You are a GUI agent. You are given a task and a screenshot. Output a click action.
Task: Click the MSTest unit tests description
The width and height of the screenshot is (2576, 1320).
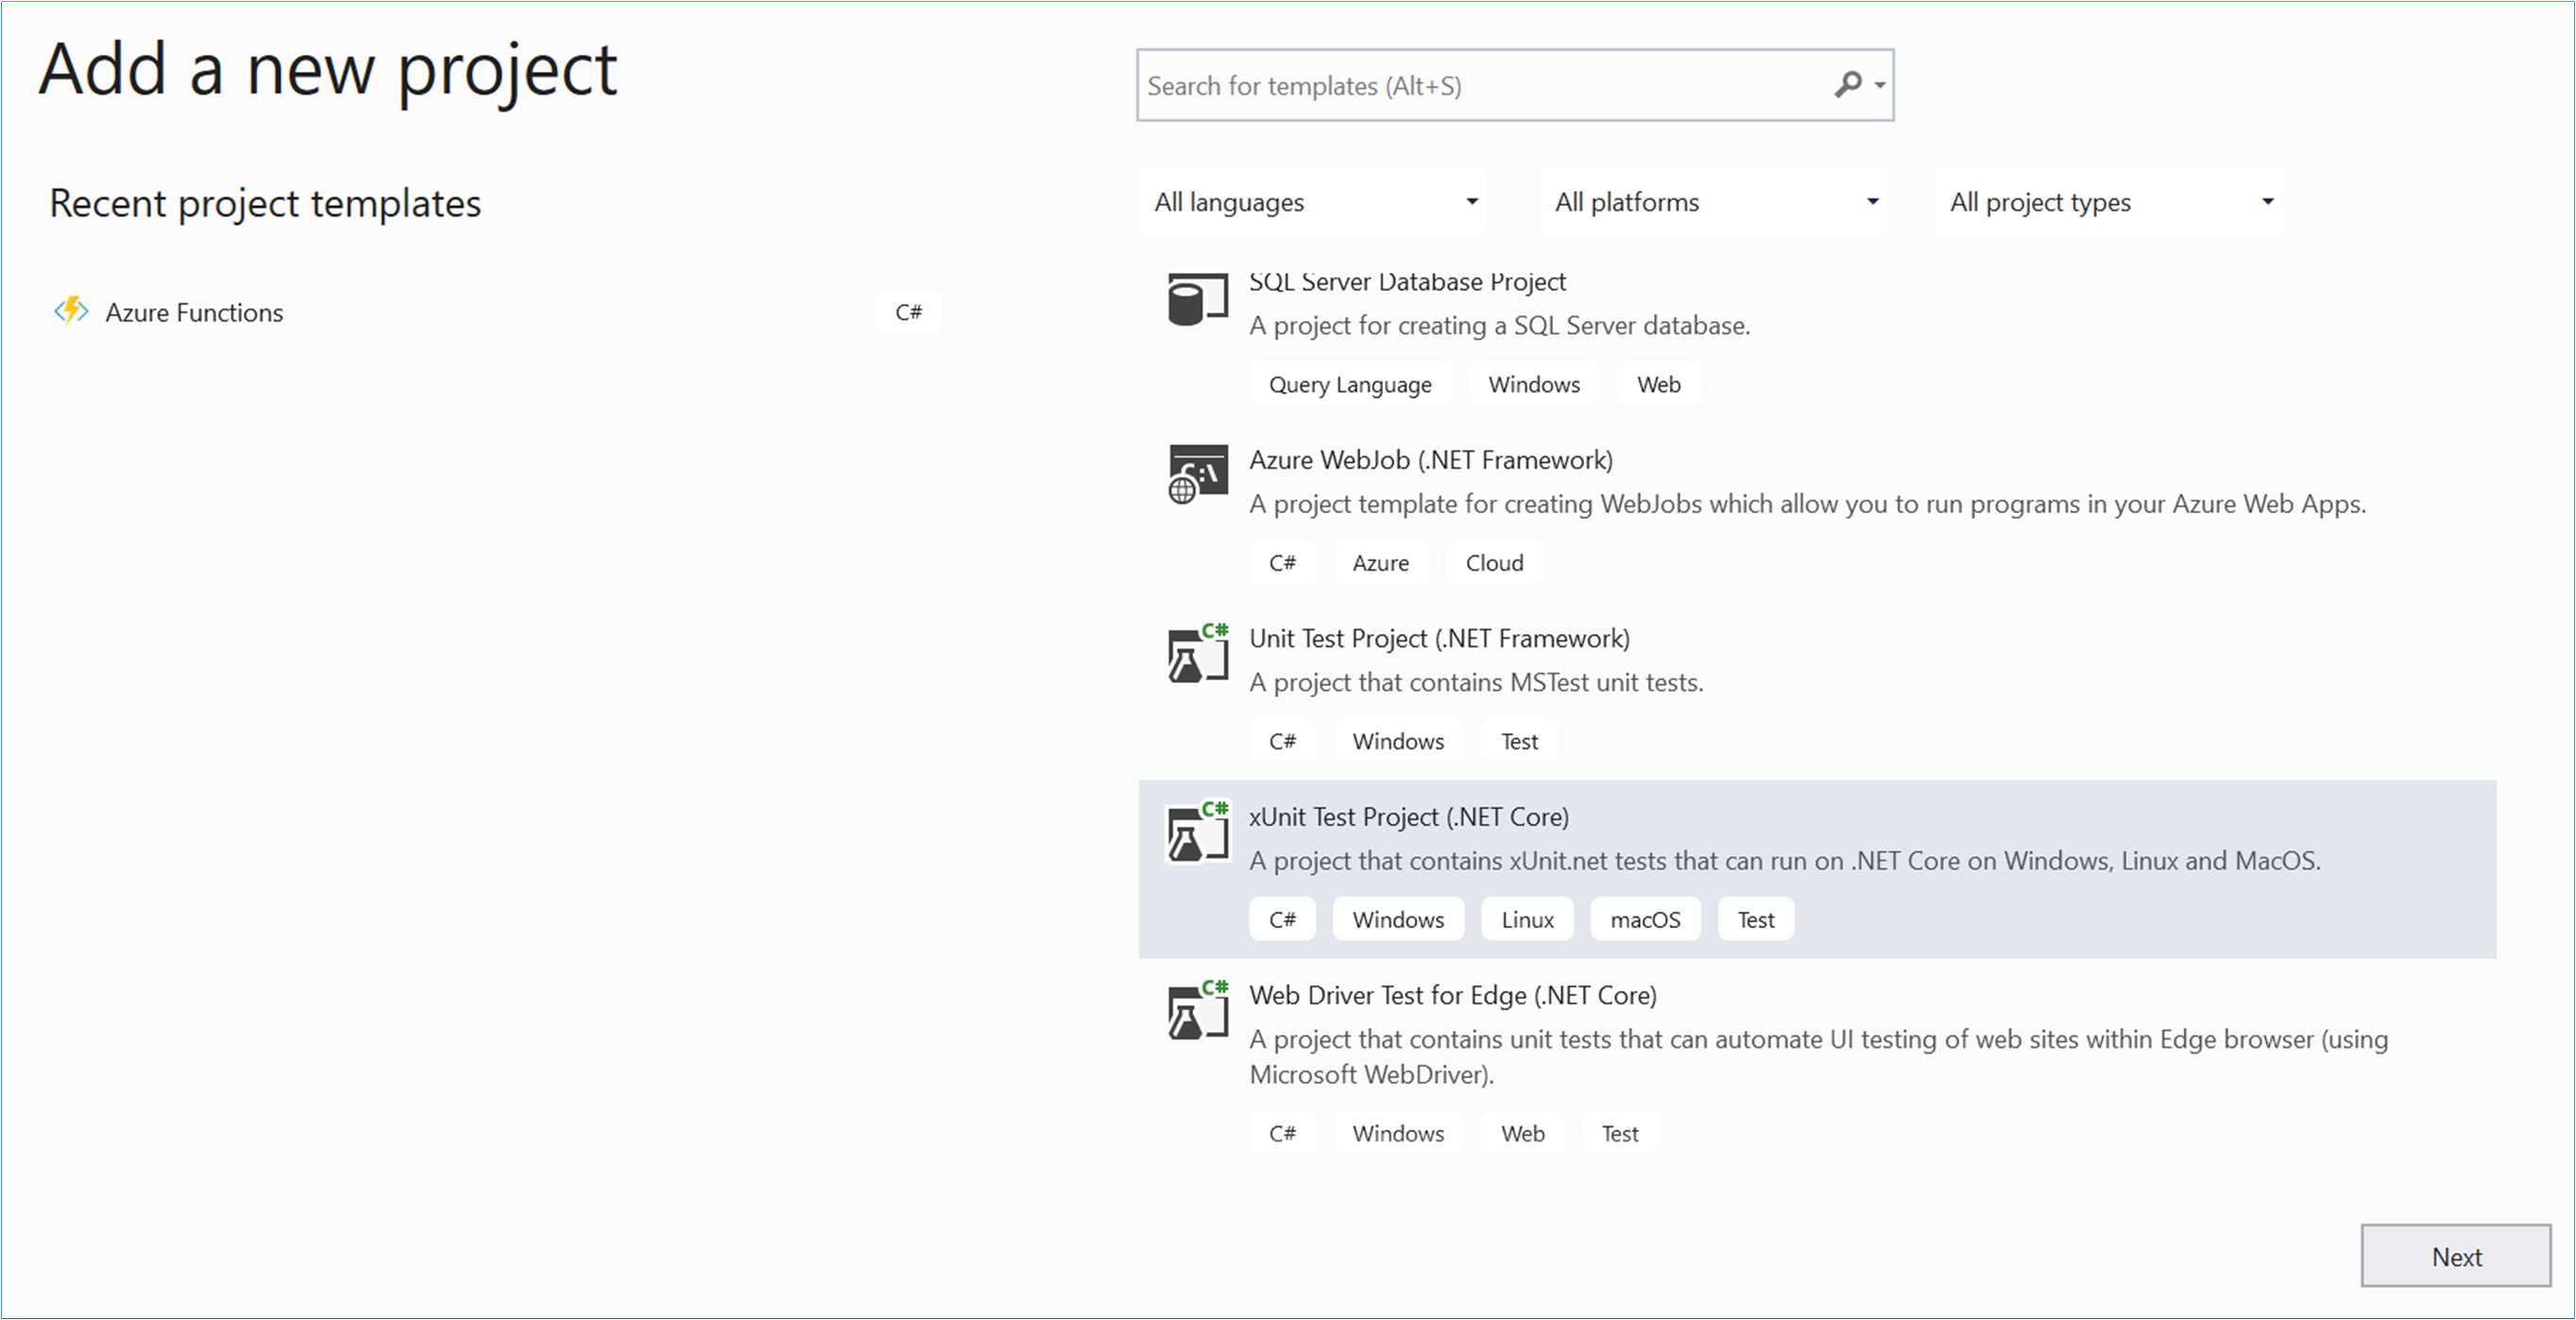1476,683
